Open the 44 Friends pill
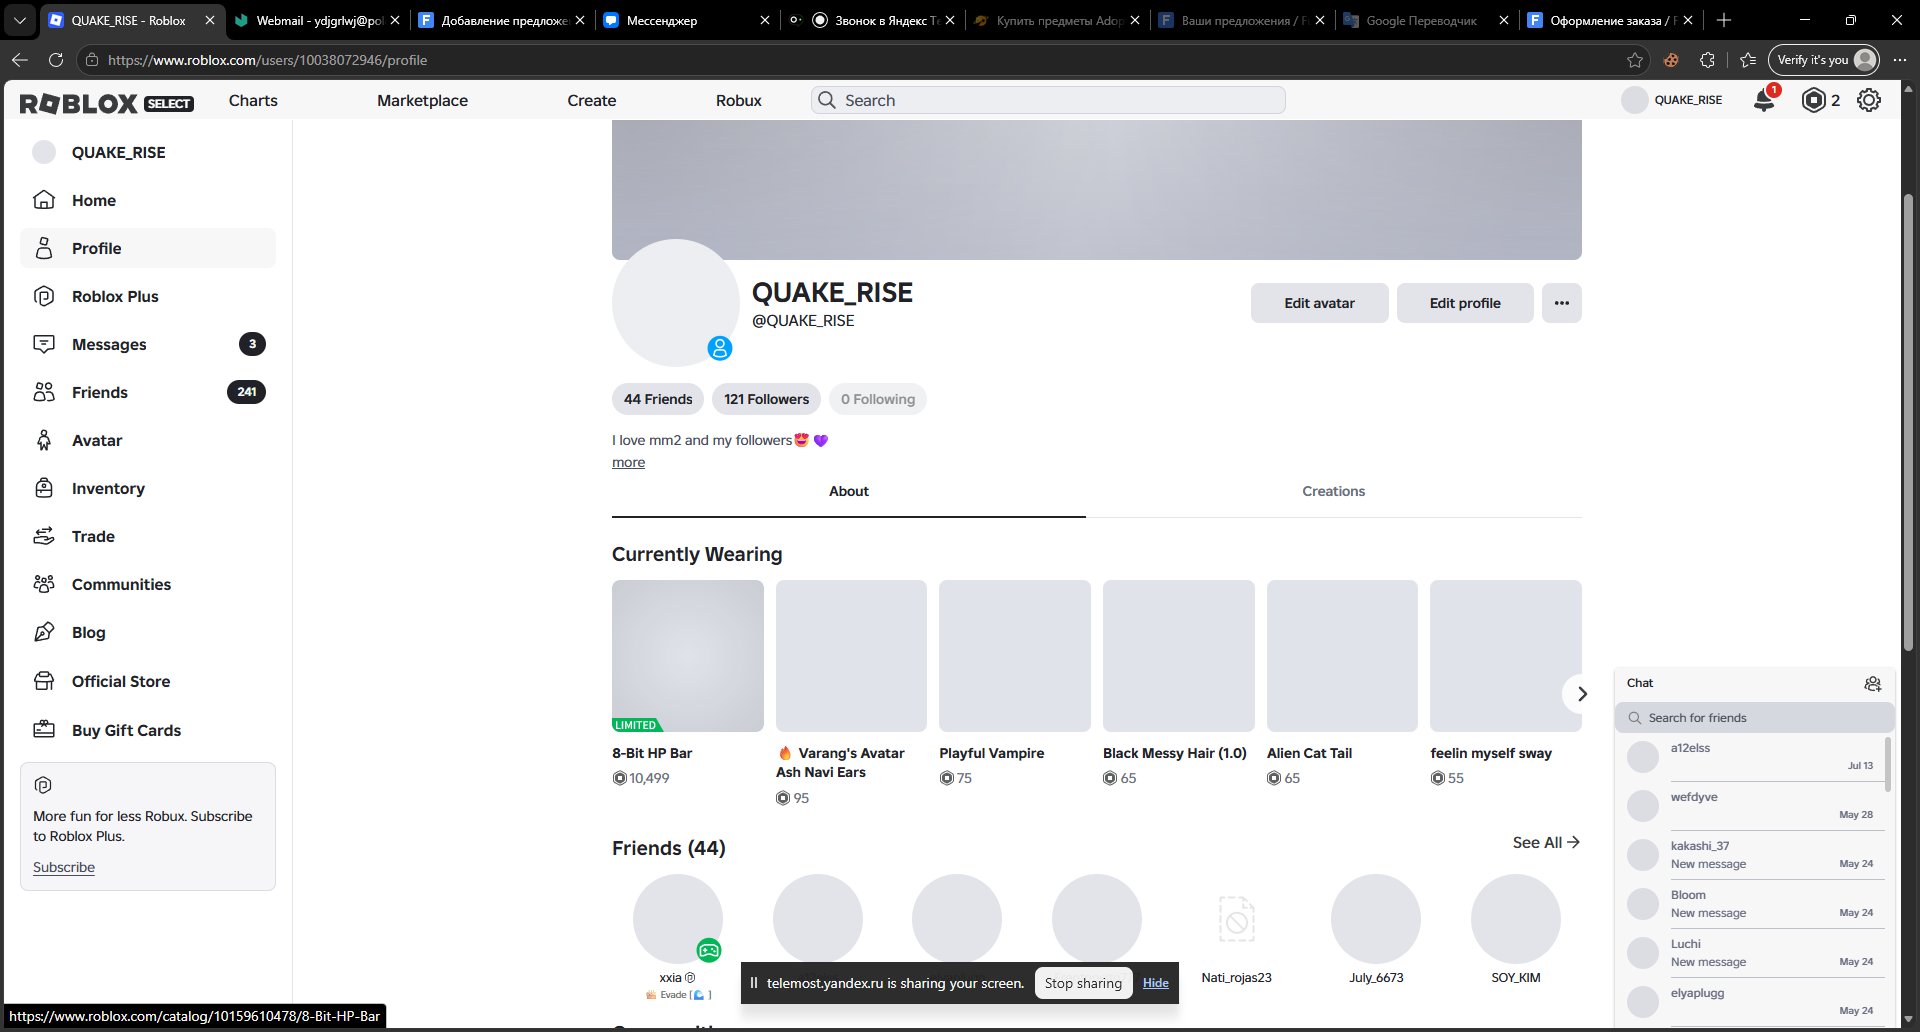Viewport: 1920px width, 1032px height. (x=658, y=399)
